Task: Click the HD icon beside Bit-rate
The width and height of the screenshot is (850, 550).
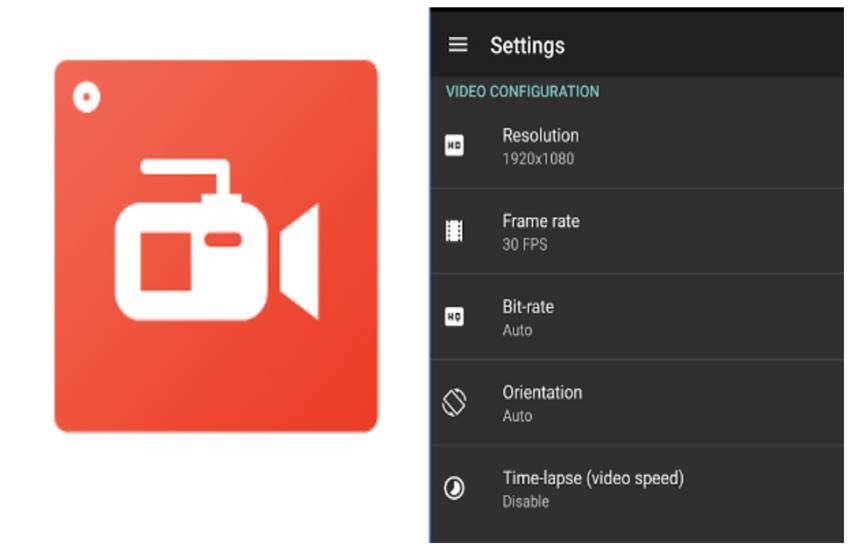Action: click(454, 317)
